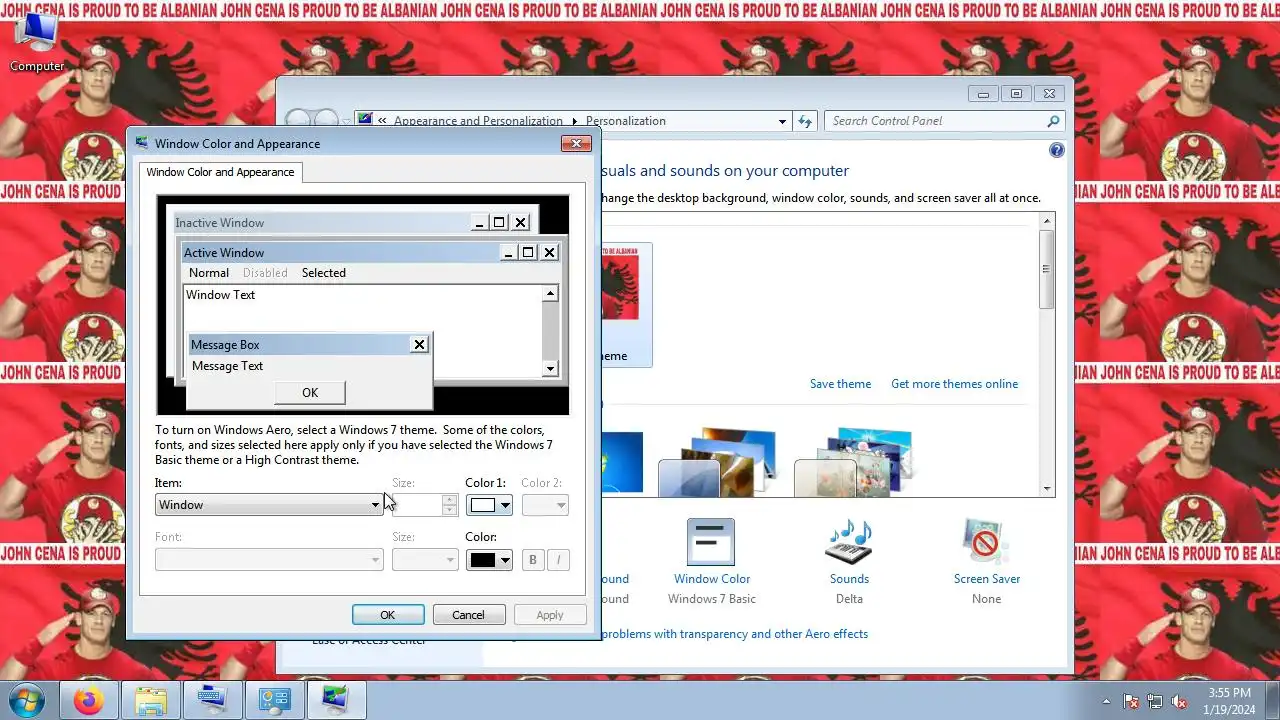Select the Architecture Aero theme thumbnail
This screenshot has width=1280, height=720.
click(718, 462)
